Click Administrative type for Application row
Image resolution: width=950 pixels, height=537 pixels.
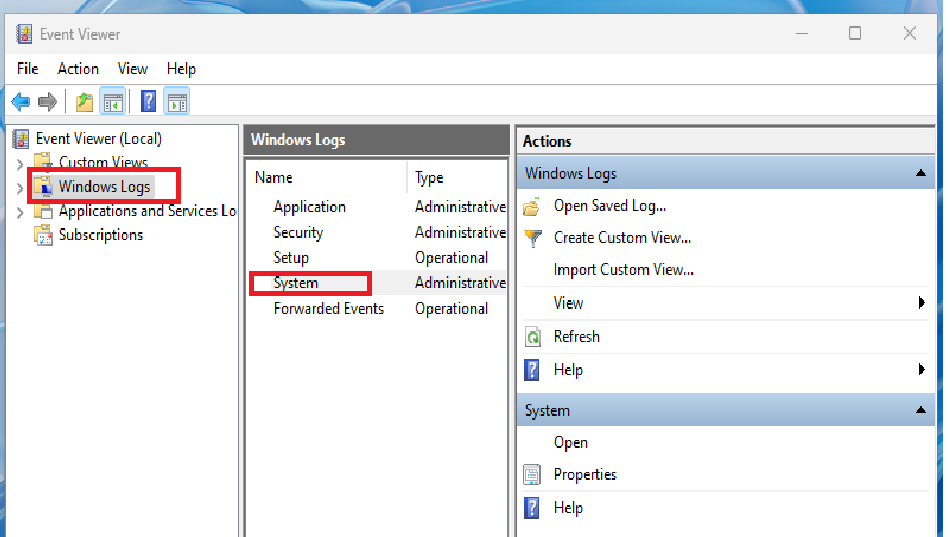[x=460, y=207]
